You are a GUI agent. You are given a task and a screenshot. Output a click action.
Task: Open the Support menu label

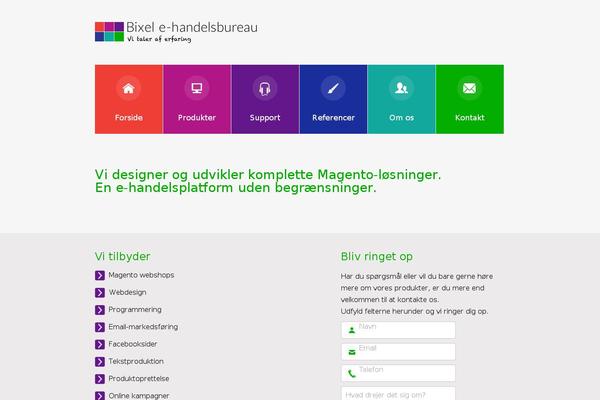pyautogui.click(x=265, y=118)
